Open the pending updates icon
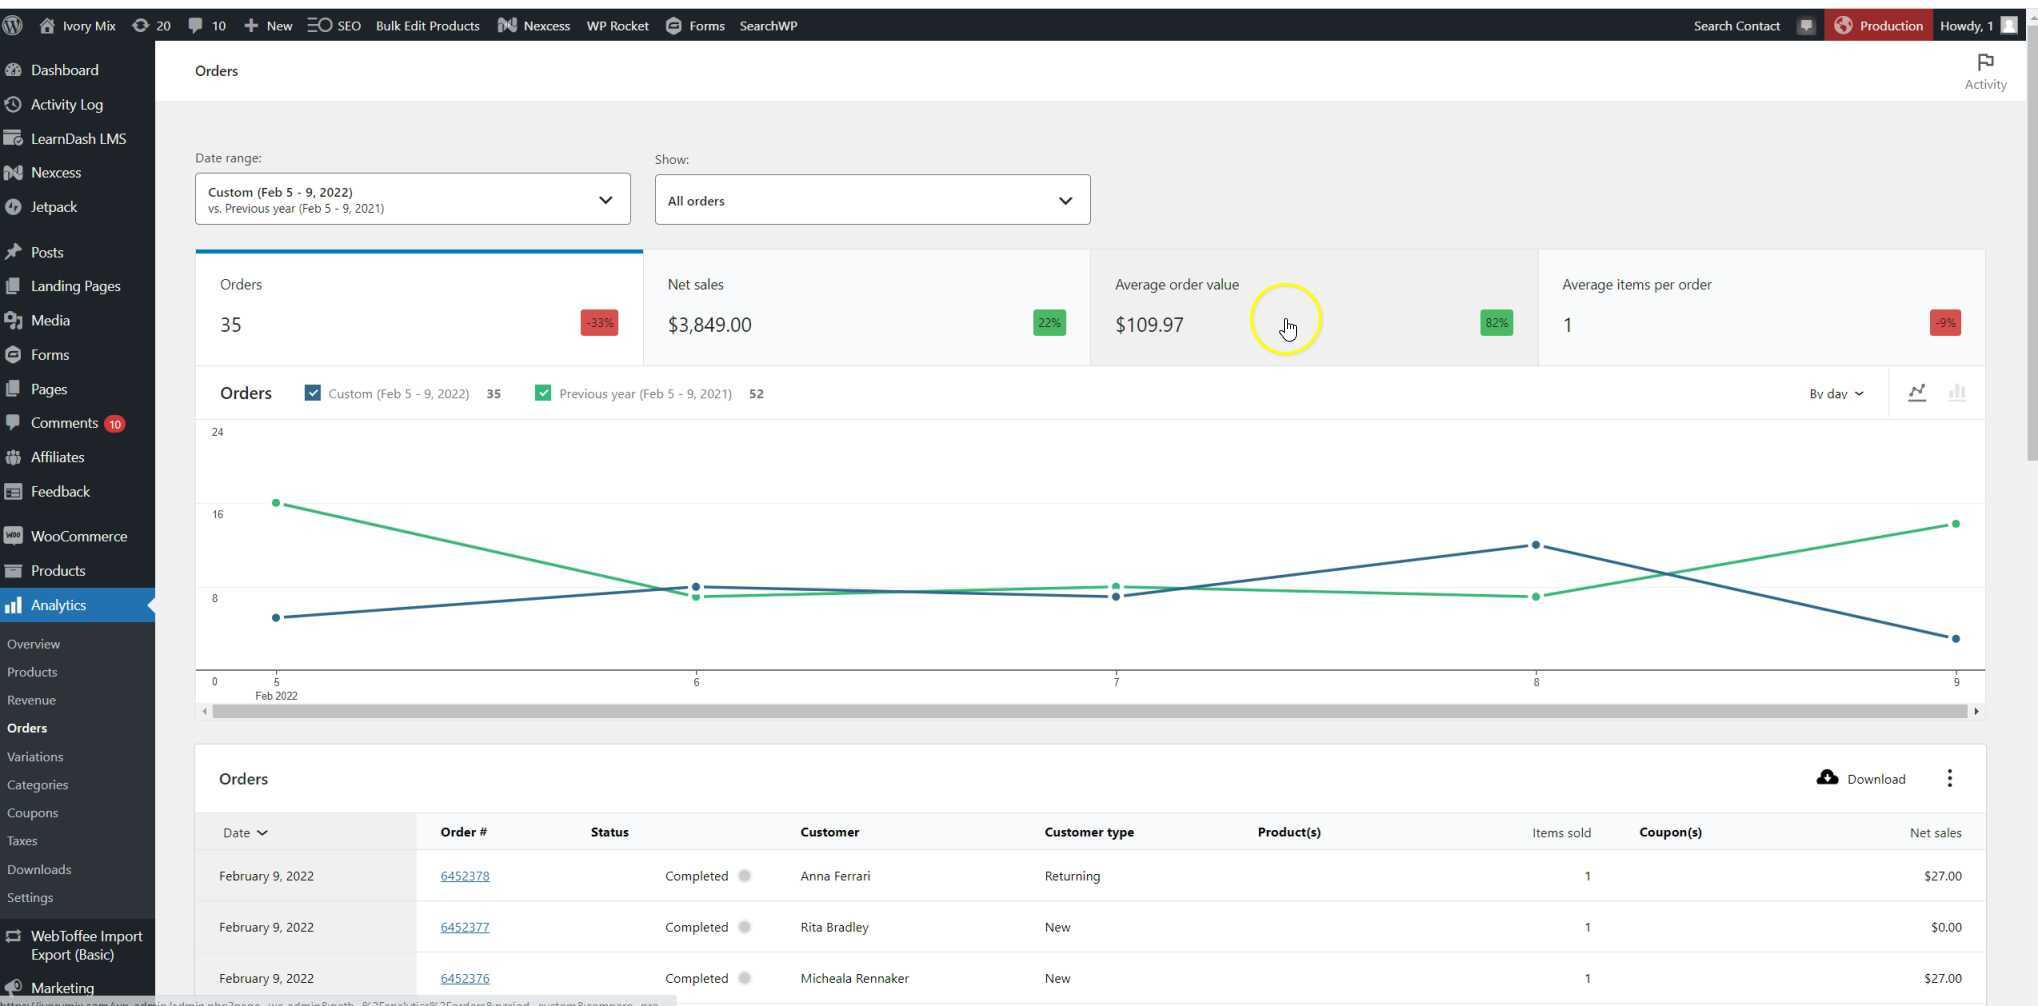The height and width of the screenshot is (1006, 2038). pos(150,26)
